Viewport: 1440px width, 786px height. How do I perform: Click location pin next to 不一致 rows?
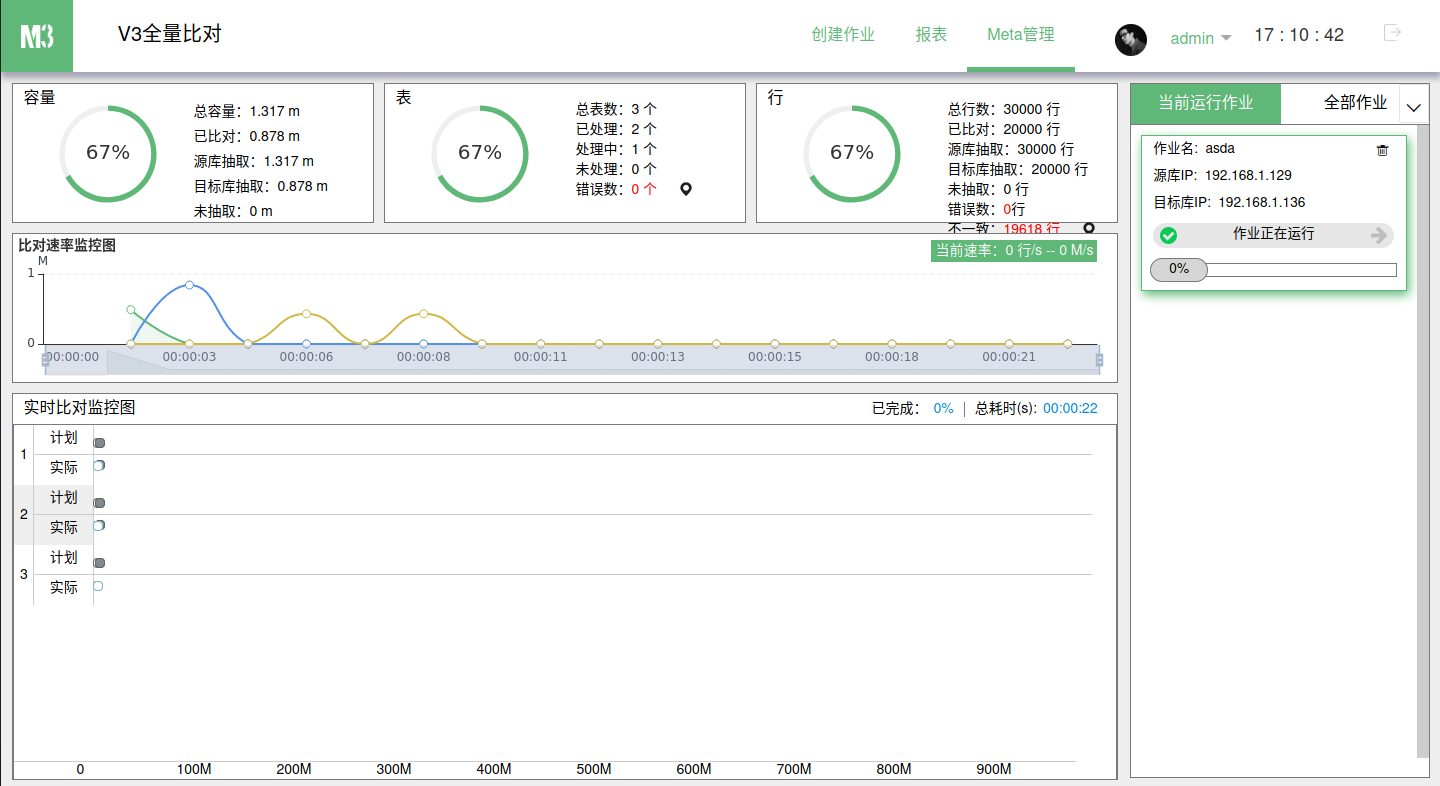1089,228
